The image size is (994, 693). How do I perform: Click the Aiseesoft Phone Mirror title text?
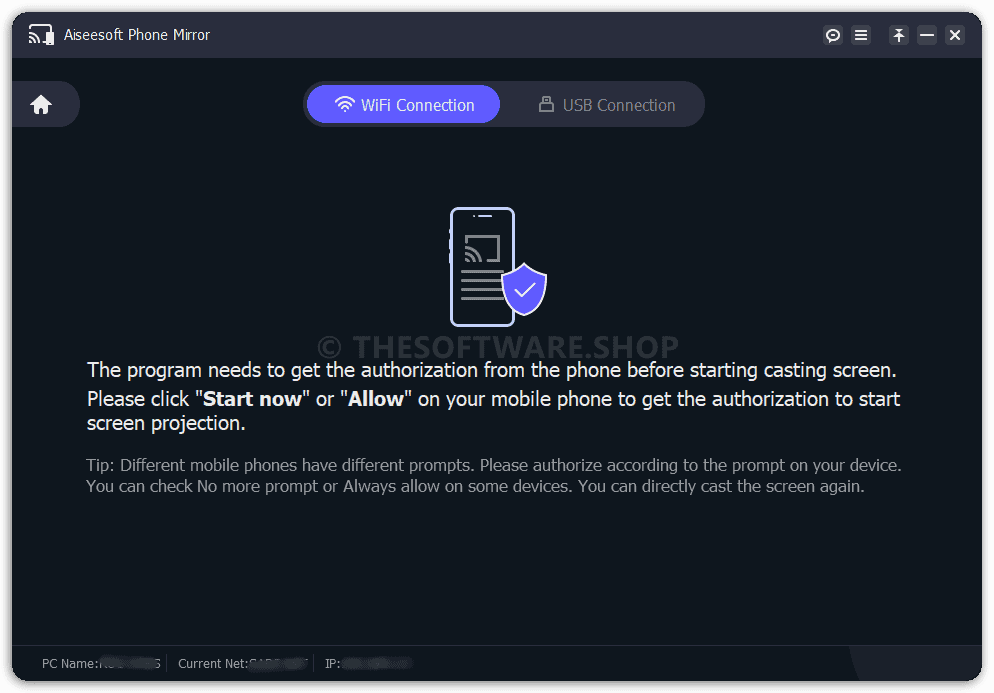coord(137,35)
